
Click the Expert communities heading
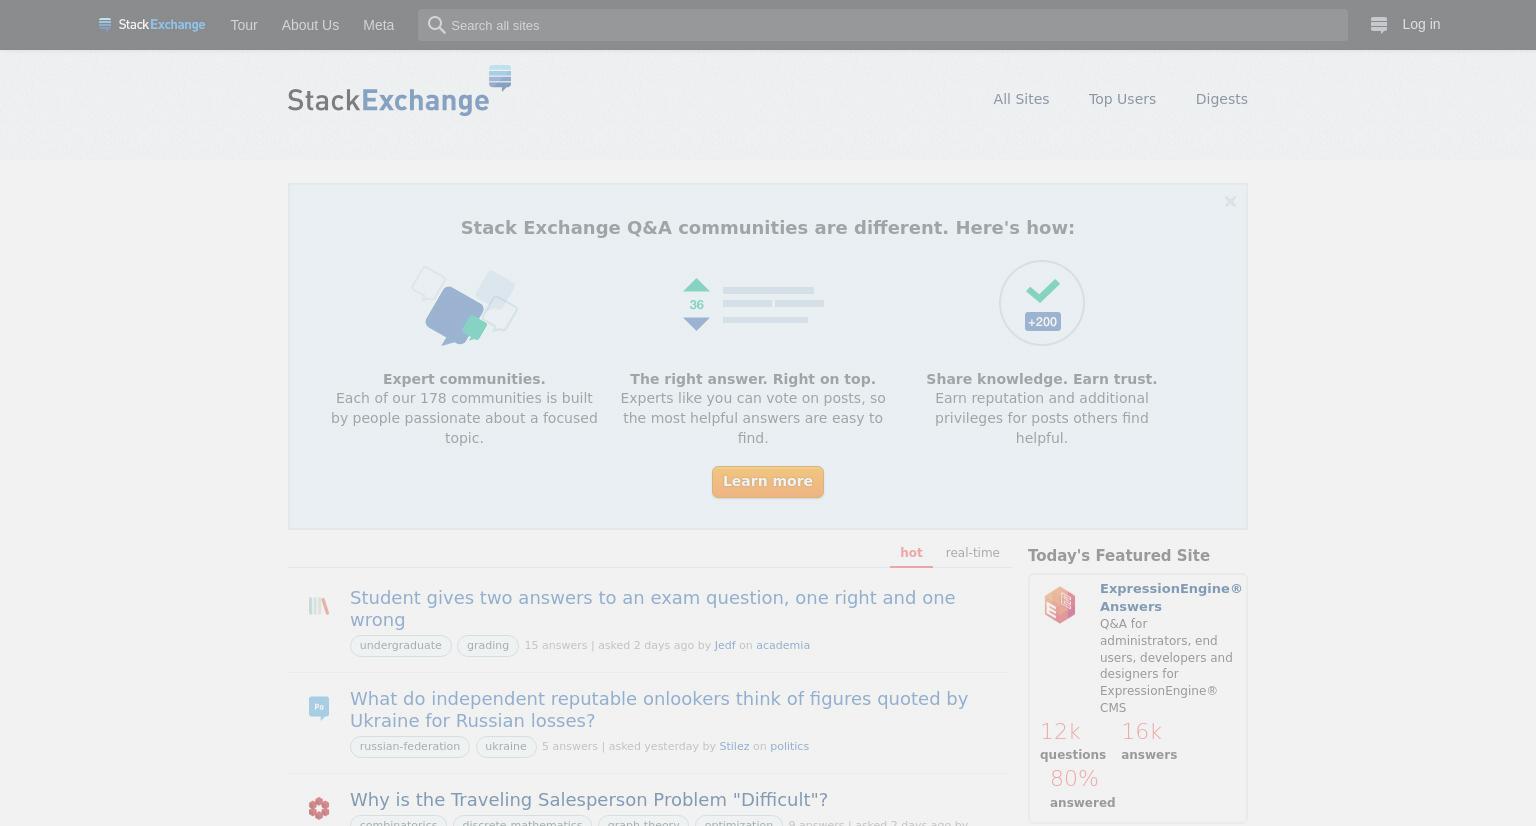[x=464, y=379]
